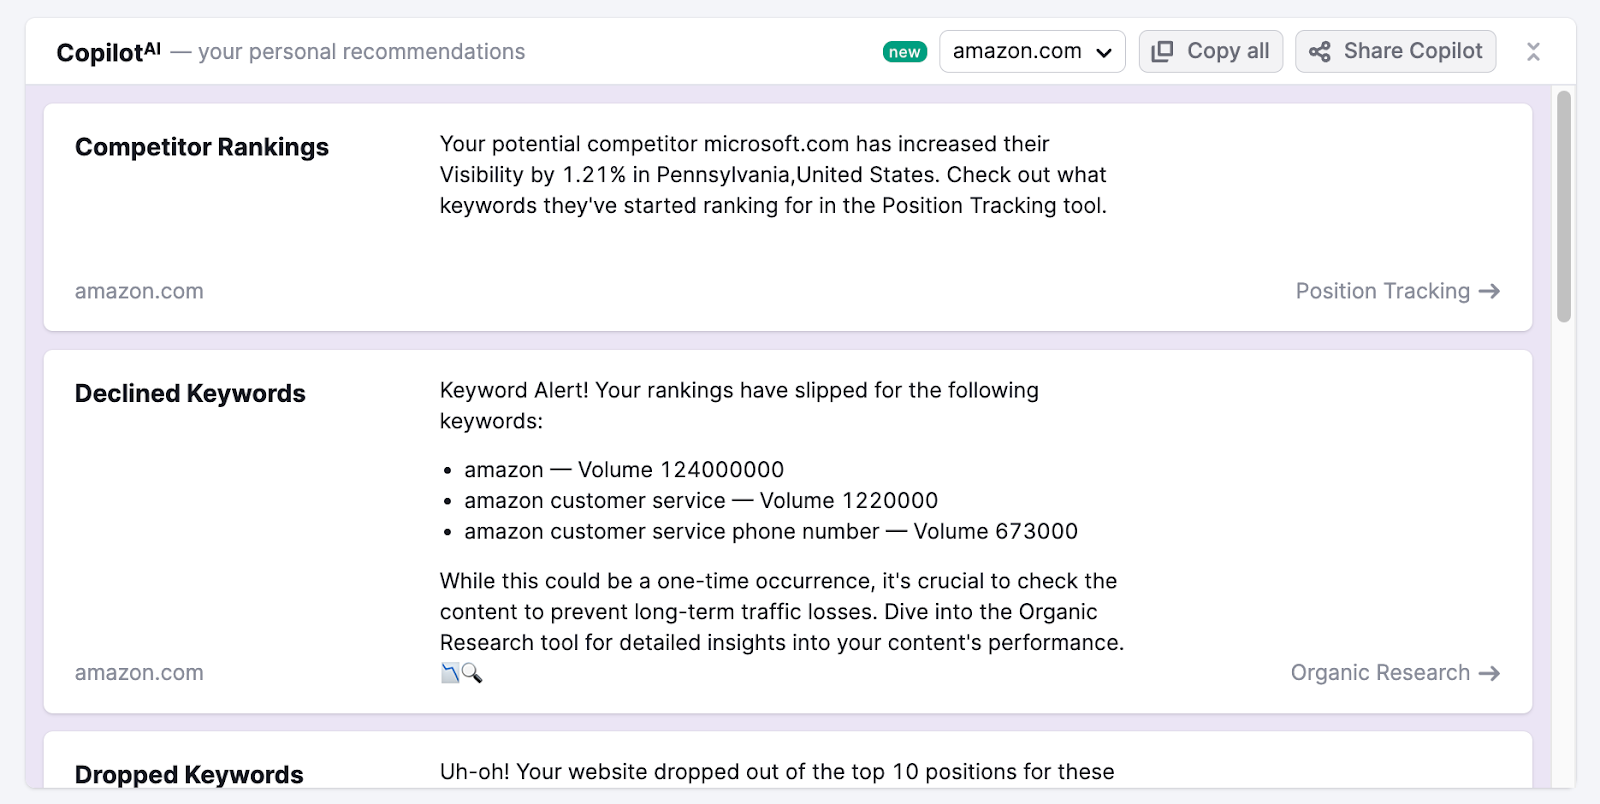Click the arrow icon next to Organic Research
Image resolution: width=1600 pixels, height=804 pixels.
point(1489,673)
